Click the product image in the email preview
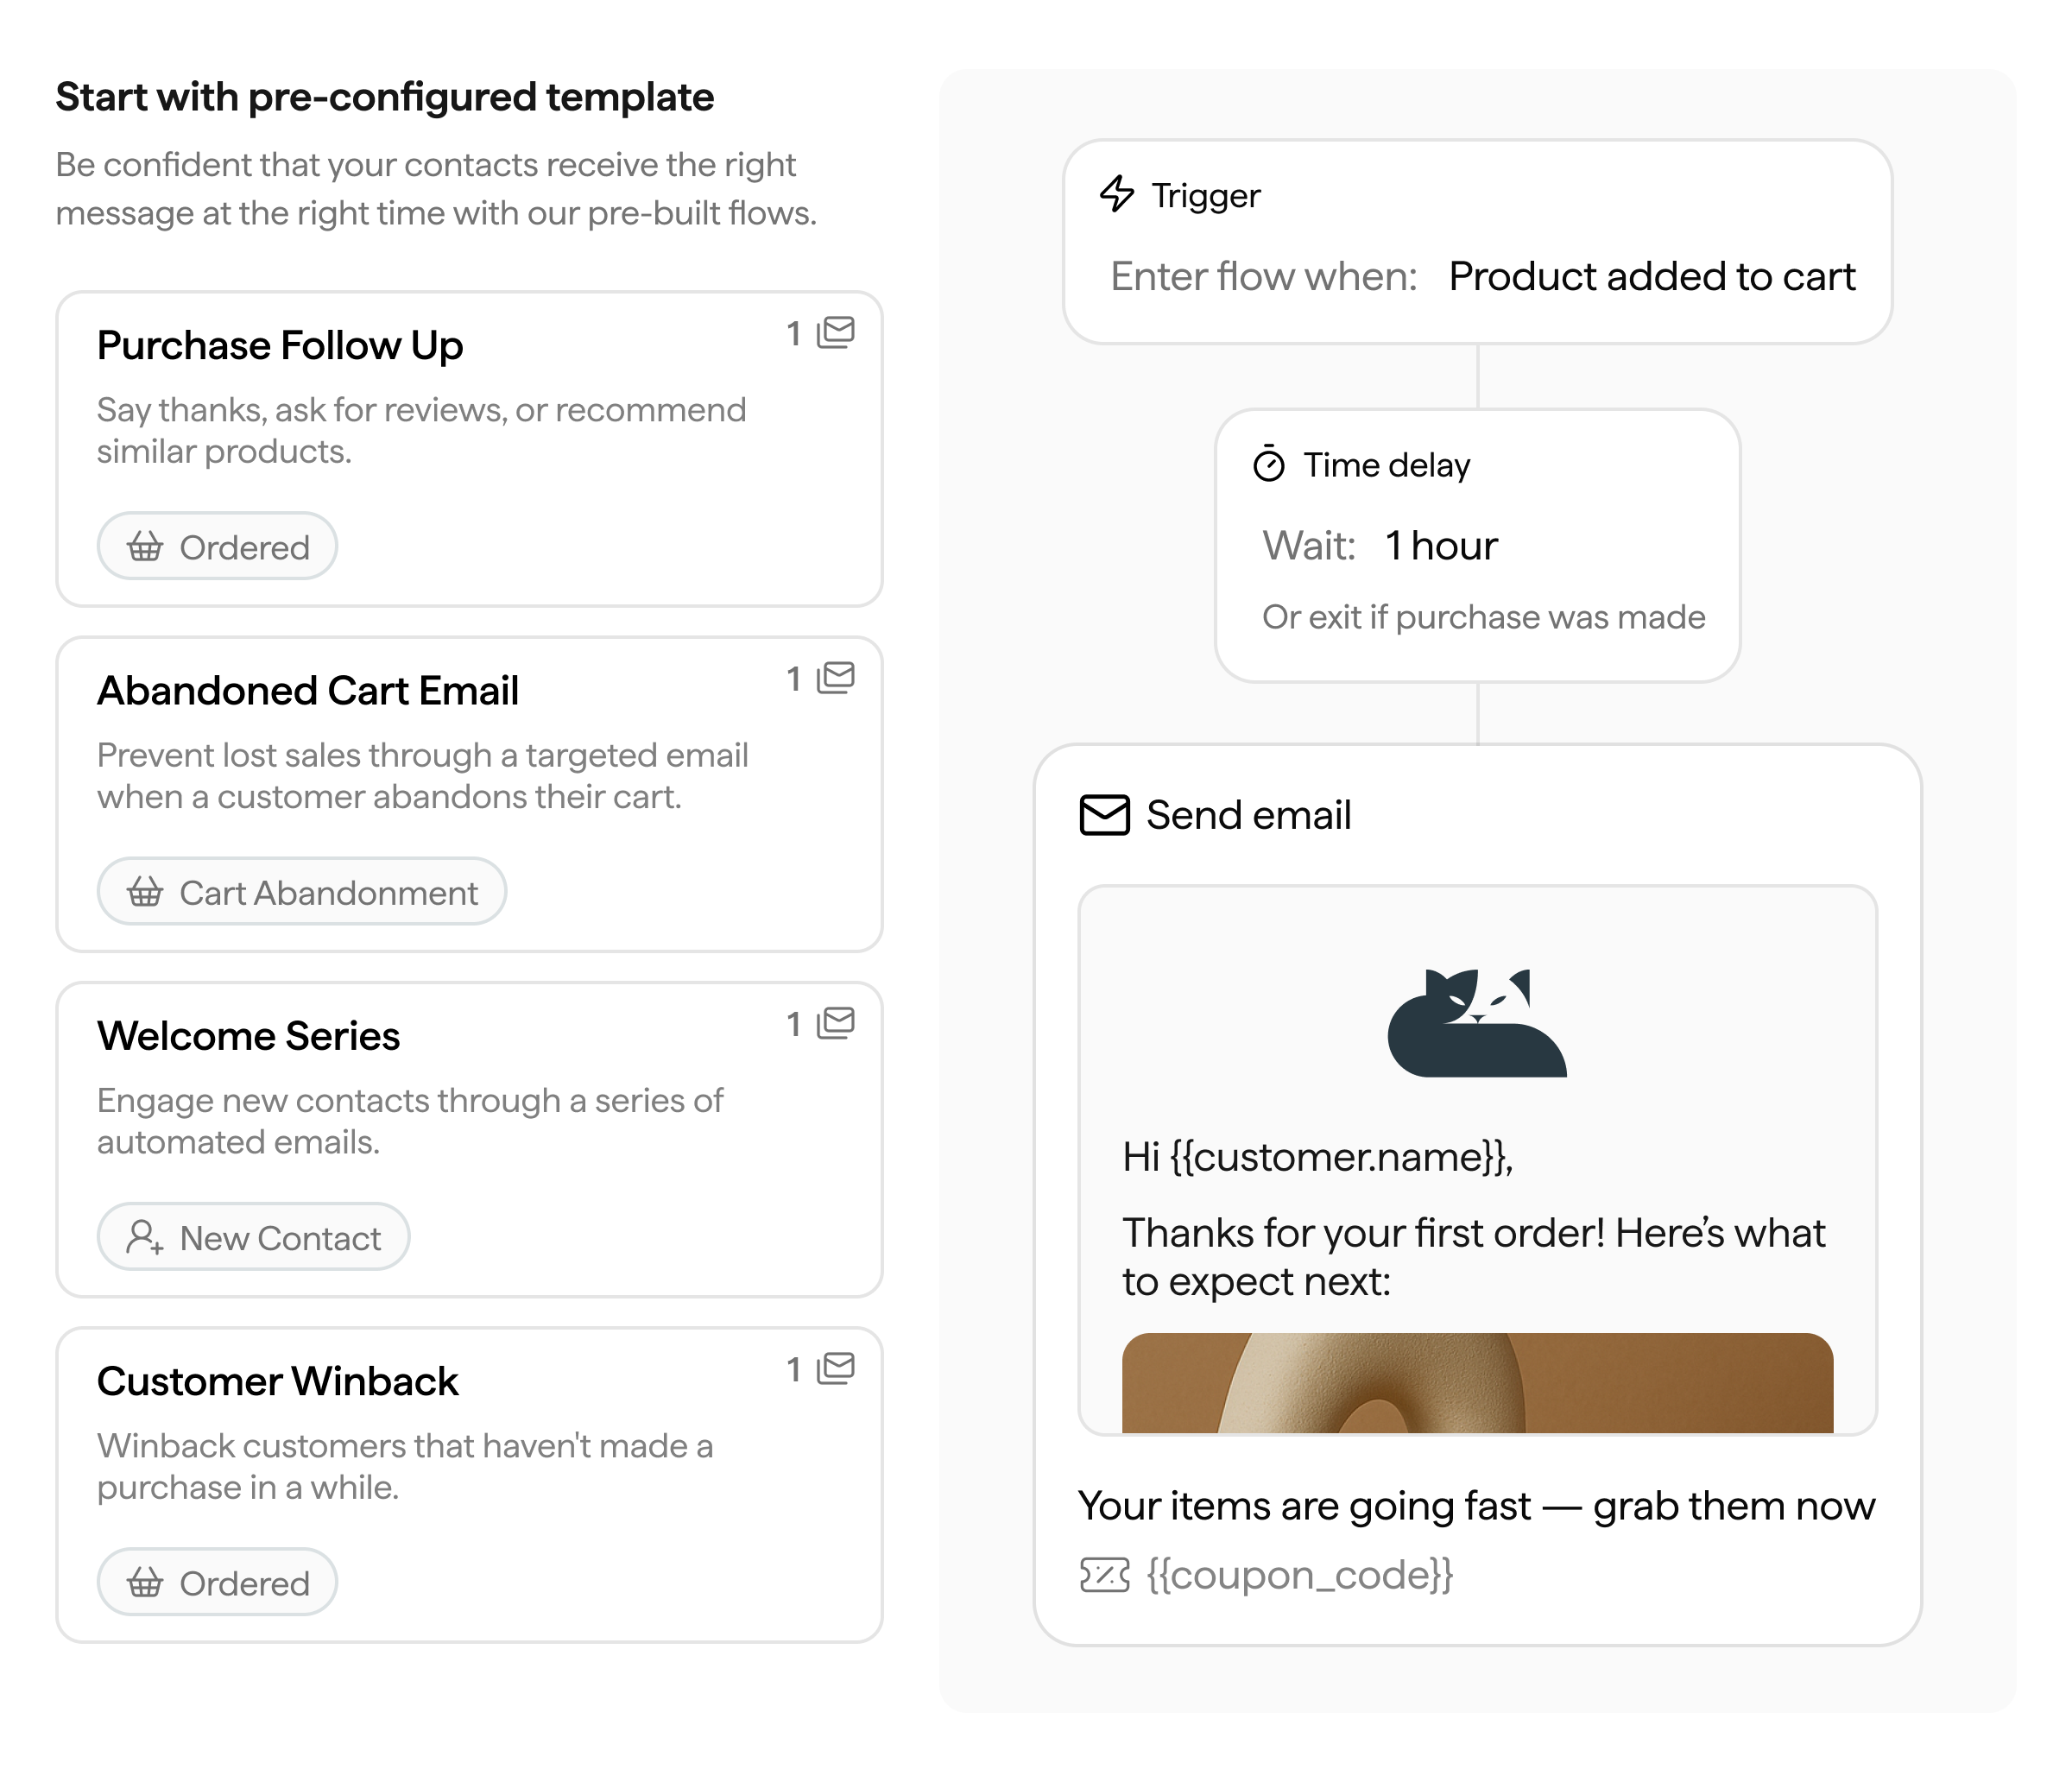 pos(1477,1383)
